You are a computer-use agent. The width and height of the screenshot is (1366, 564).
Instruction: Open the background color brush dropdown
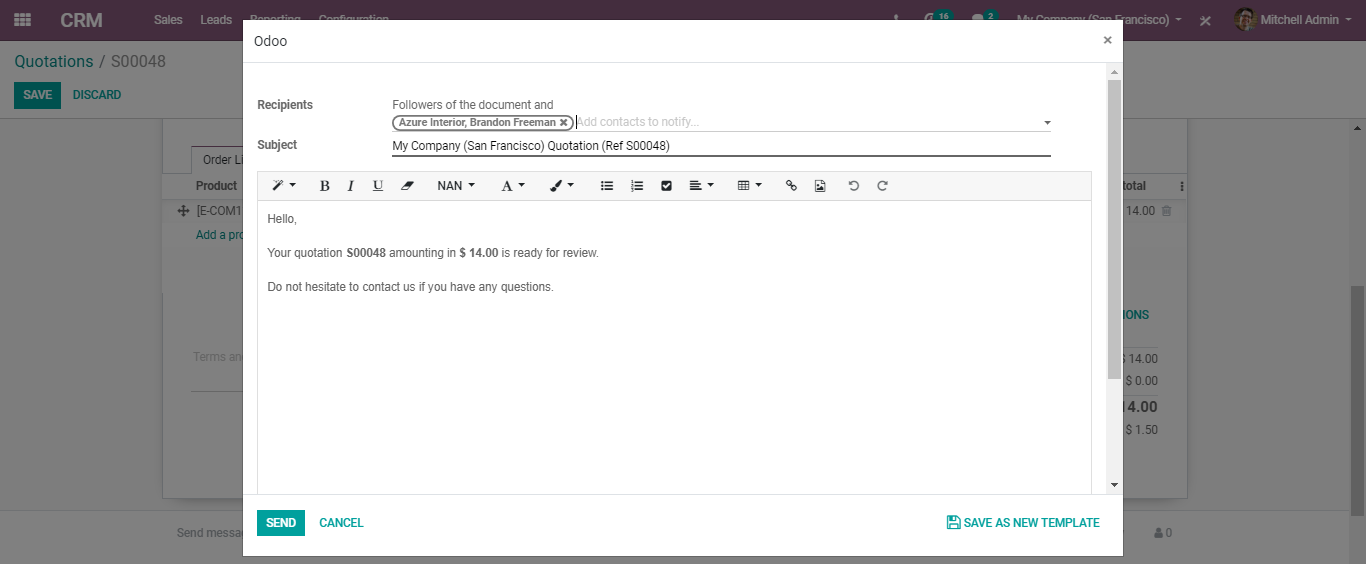pos(562,186)
